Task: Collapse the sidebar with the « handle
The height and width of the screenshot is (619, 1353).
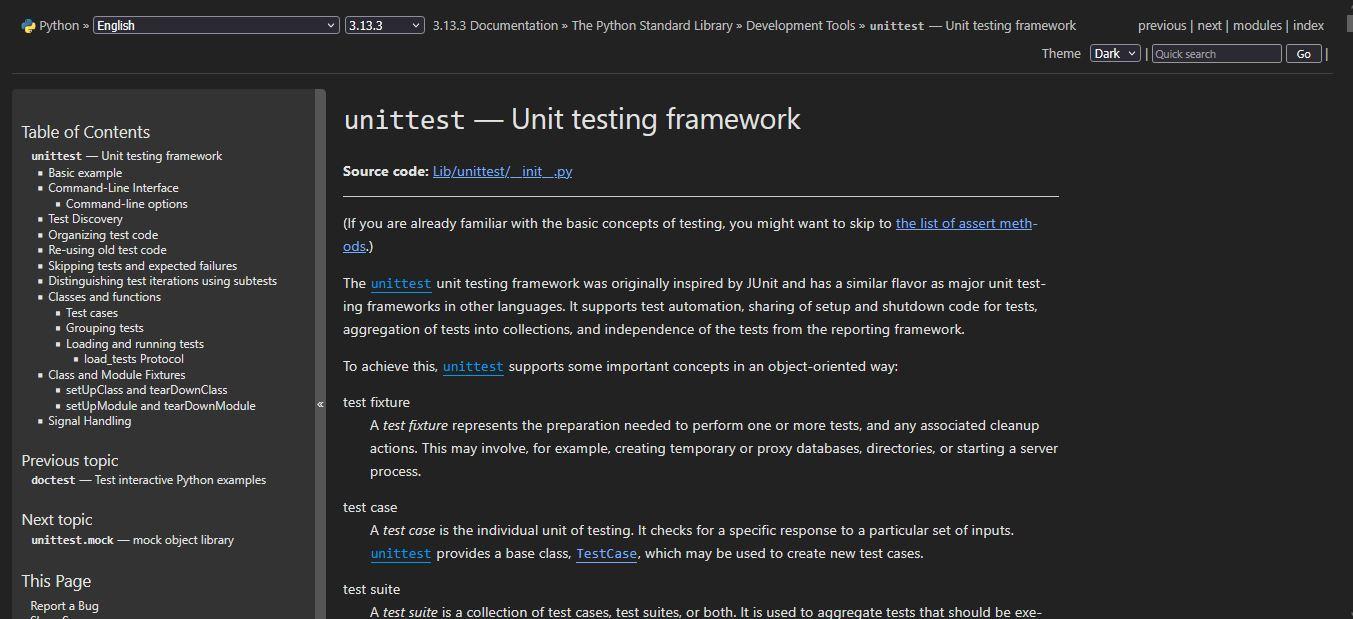Action: tap(320, 404)
